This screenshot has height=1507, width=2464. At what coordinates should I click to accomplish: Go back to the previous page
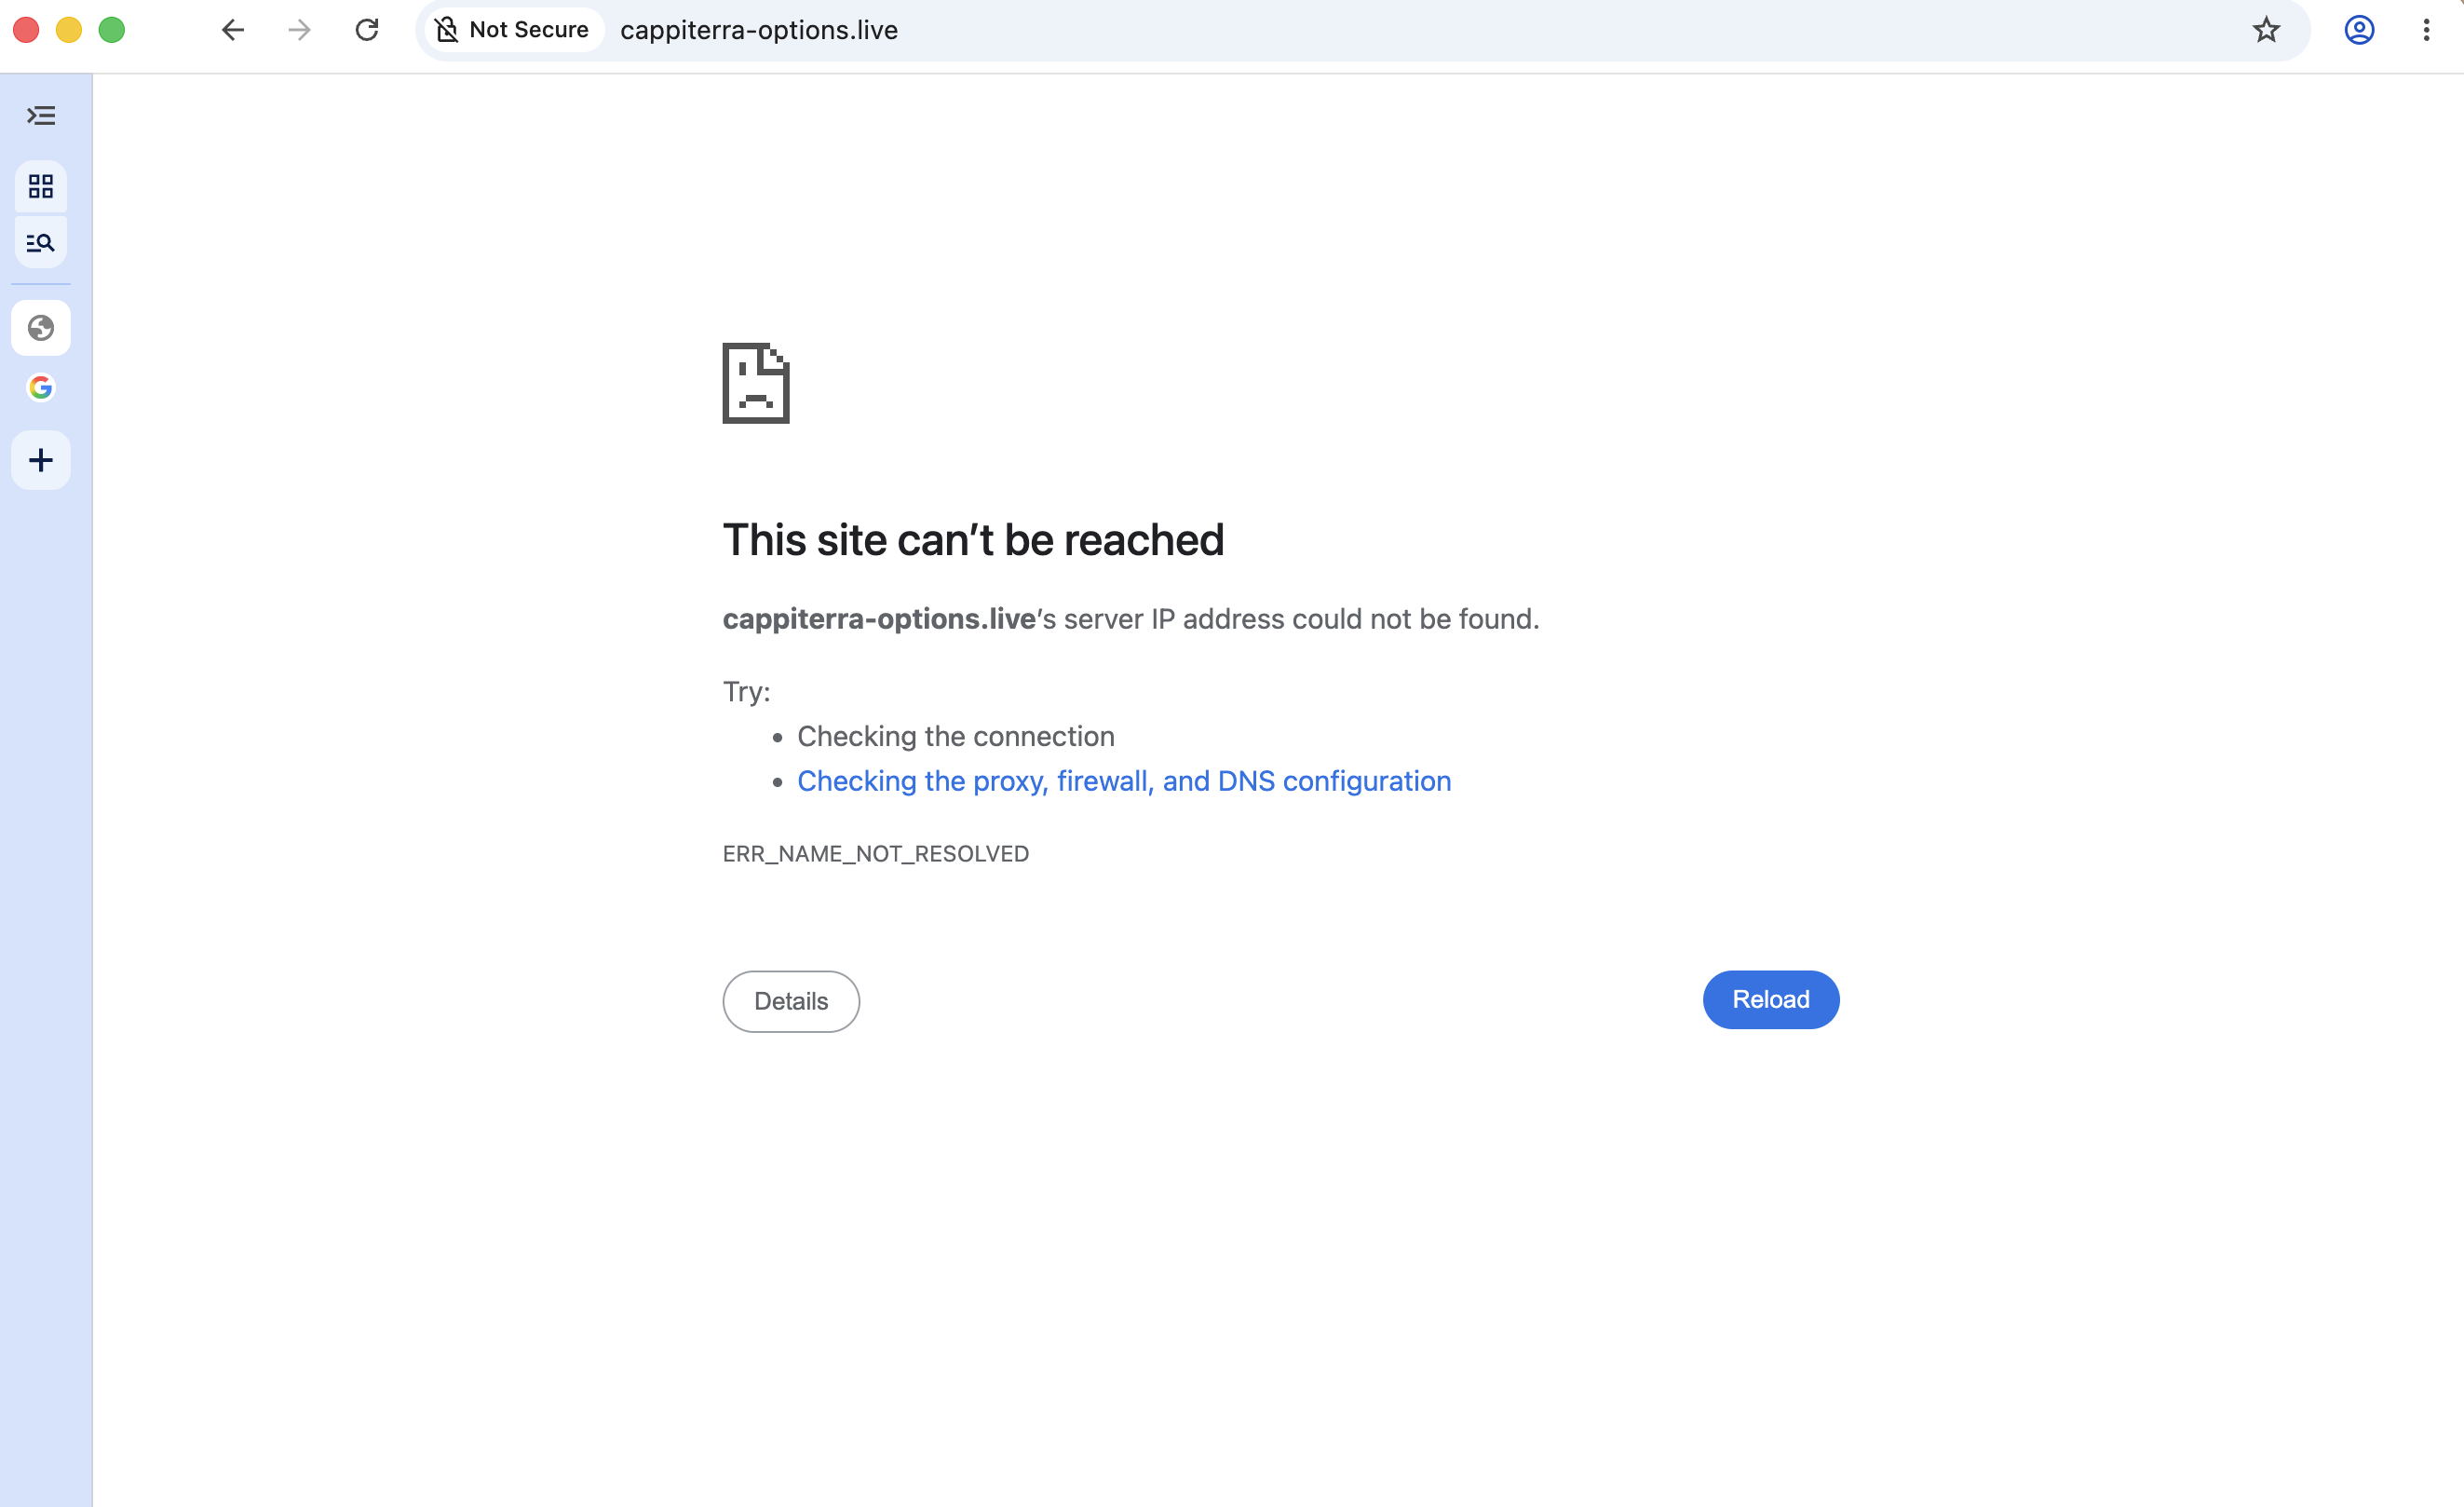point(233,30)
